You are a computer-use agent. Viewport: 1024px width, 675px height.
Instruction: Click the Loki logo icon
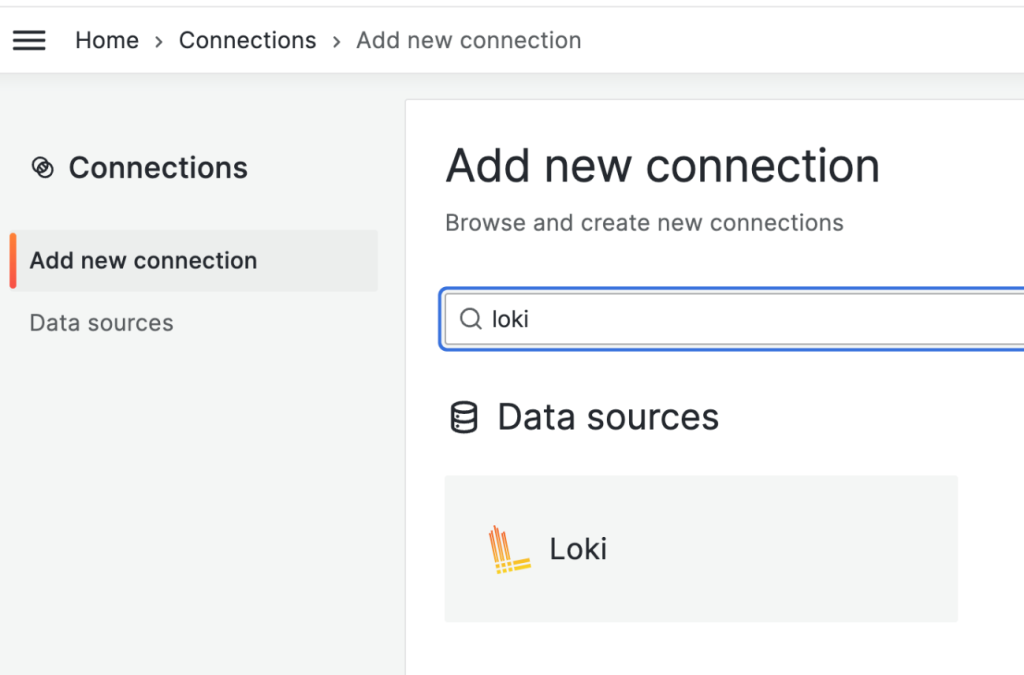(508, 549)
